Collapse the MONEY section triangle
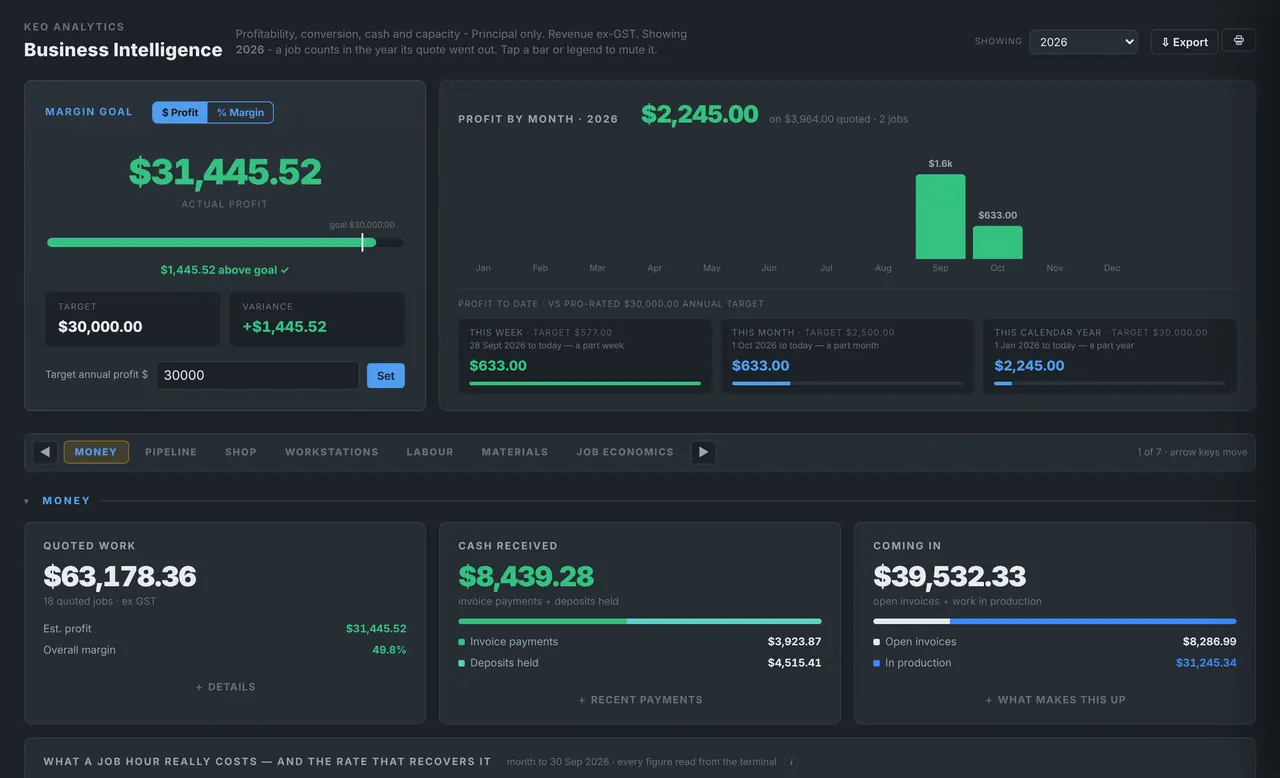This screenshot has width=1280, height=778. [27, 501]
